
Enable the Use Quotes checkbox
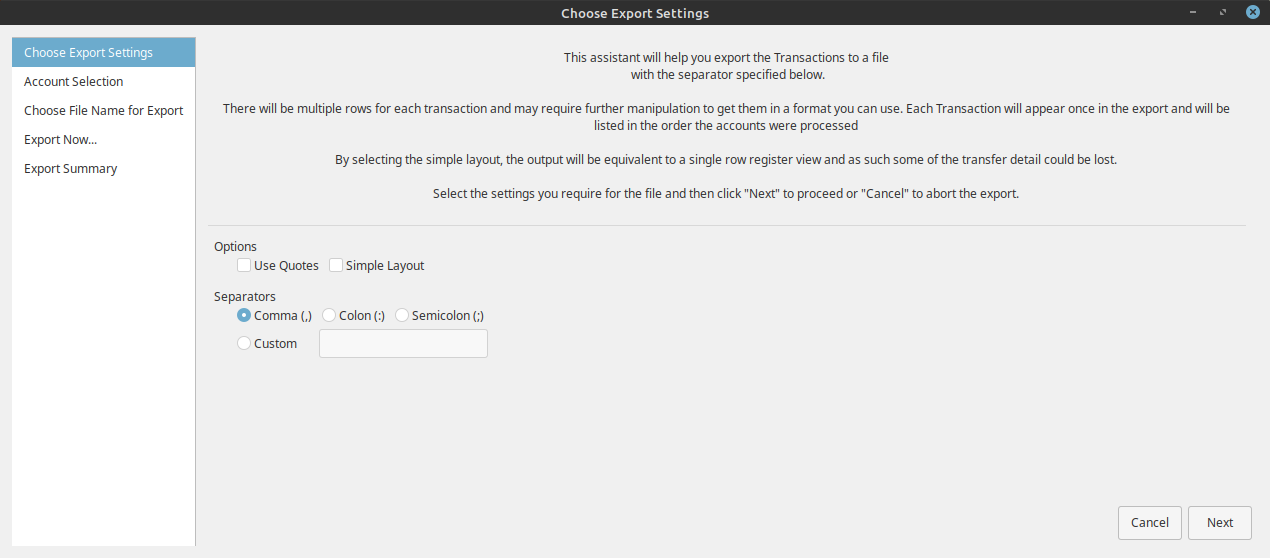point(244,266)
